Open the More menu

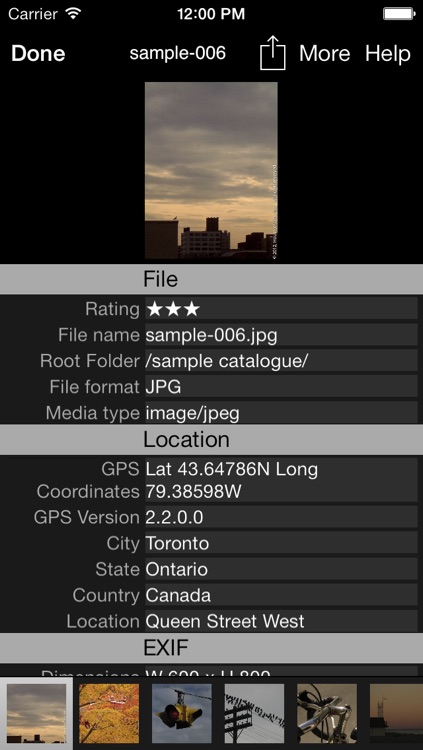(x=324, y=54)
